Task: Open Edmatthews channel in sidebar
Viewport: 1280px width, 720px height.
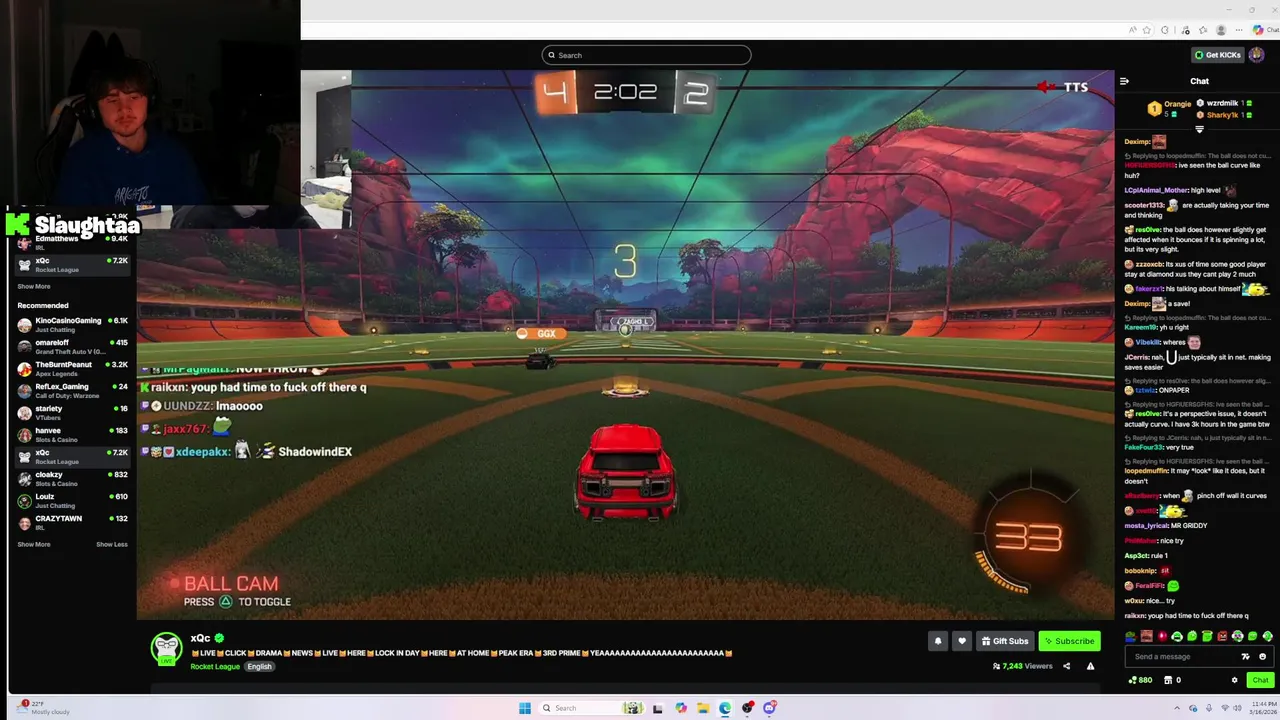Action: click(x=72, y=242)
